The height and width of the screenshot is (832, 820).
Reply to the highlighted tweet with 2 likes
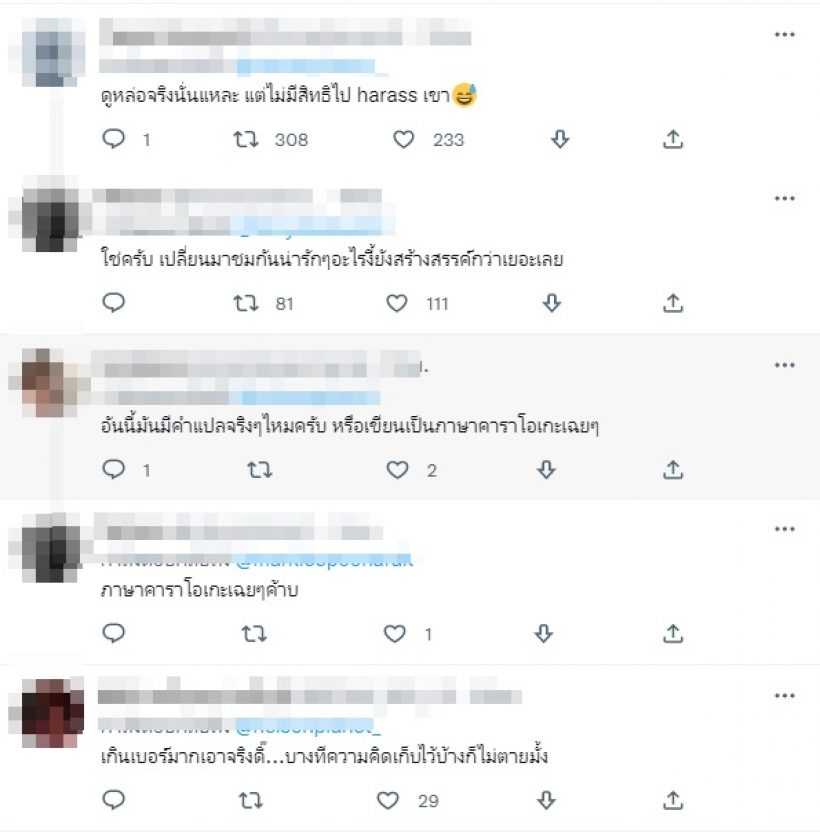click(113, 470)
